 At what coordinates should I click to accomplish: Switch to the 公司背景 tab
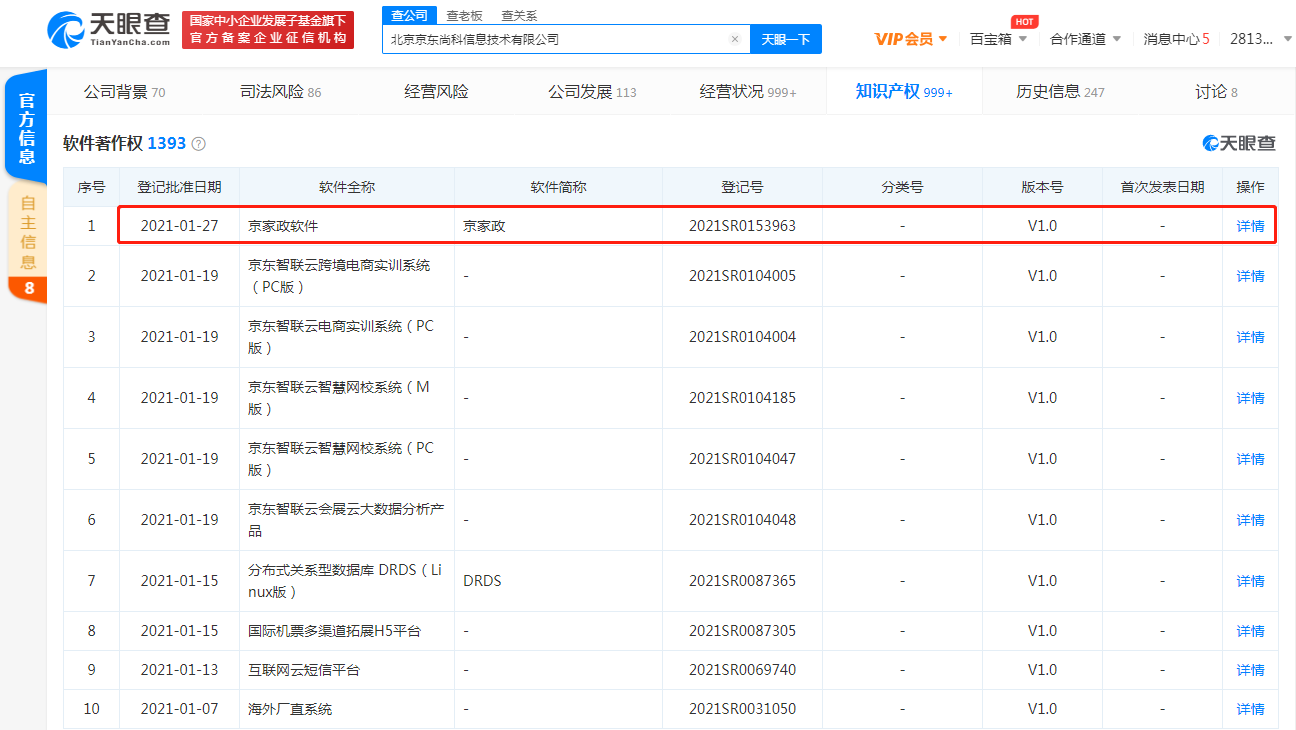point(124,92)
